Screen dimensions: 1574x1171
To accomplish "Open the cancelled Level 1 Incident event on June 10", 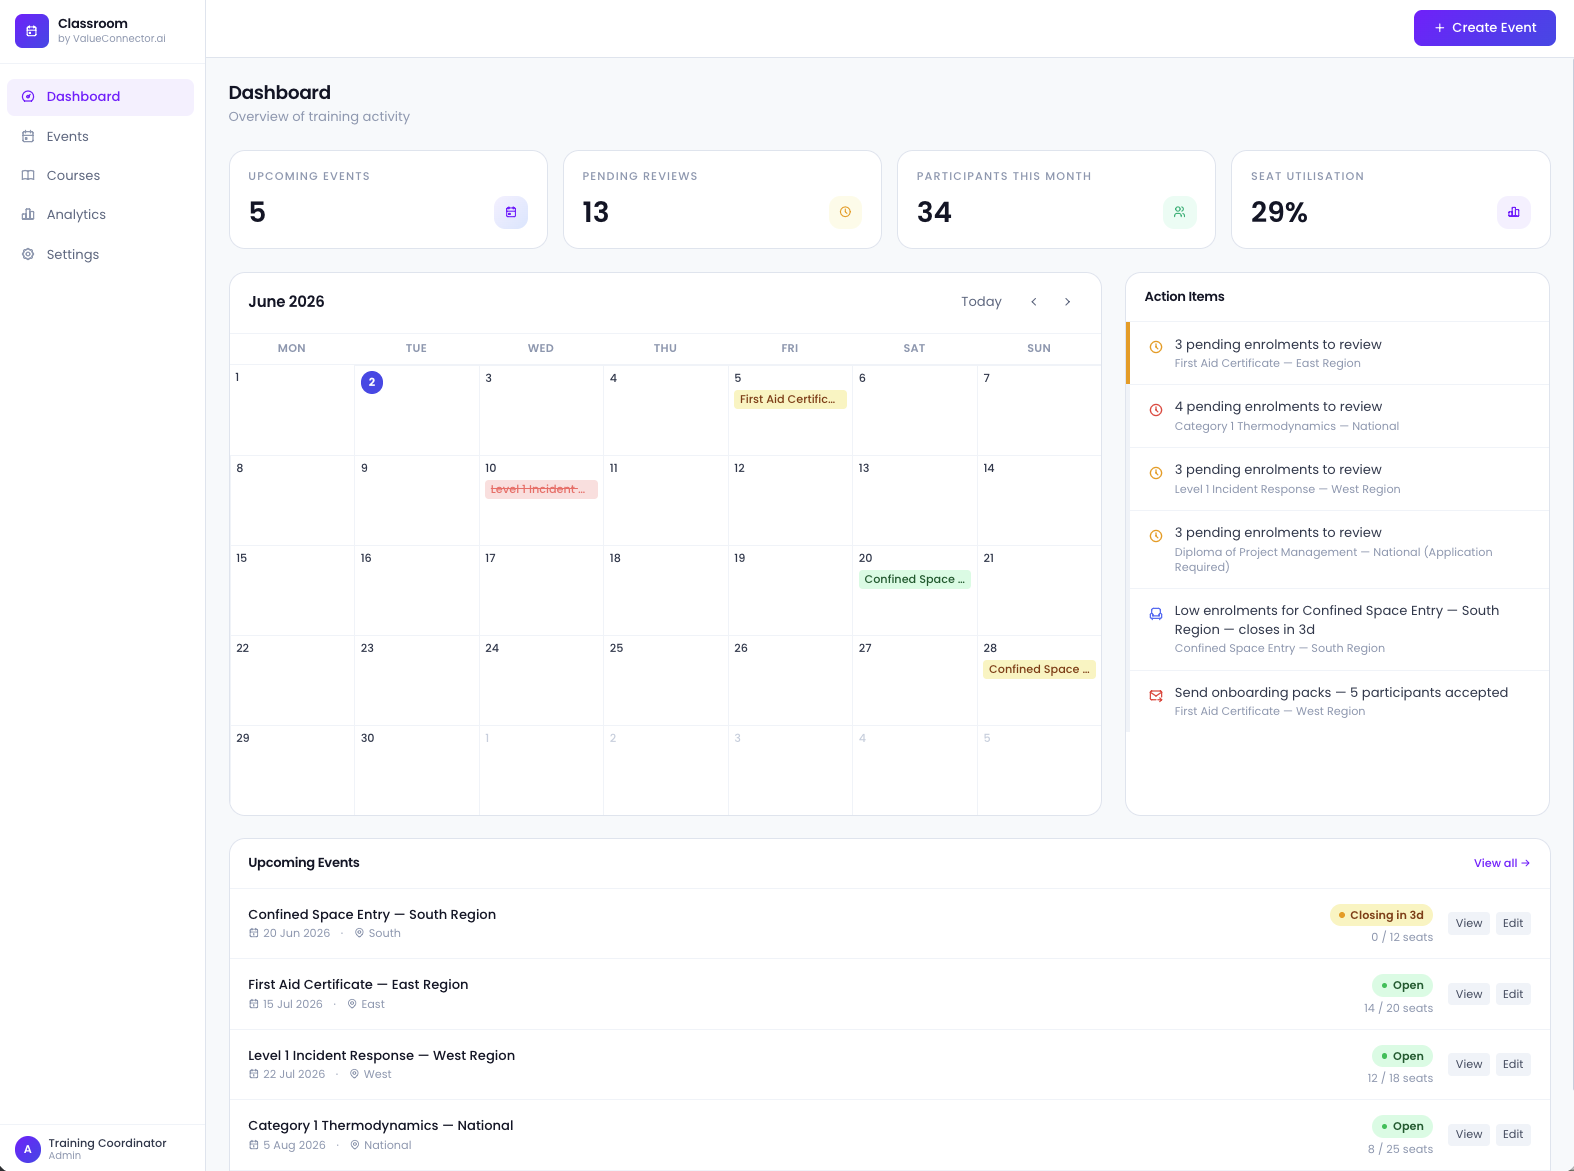I will point(541,489).
